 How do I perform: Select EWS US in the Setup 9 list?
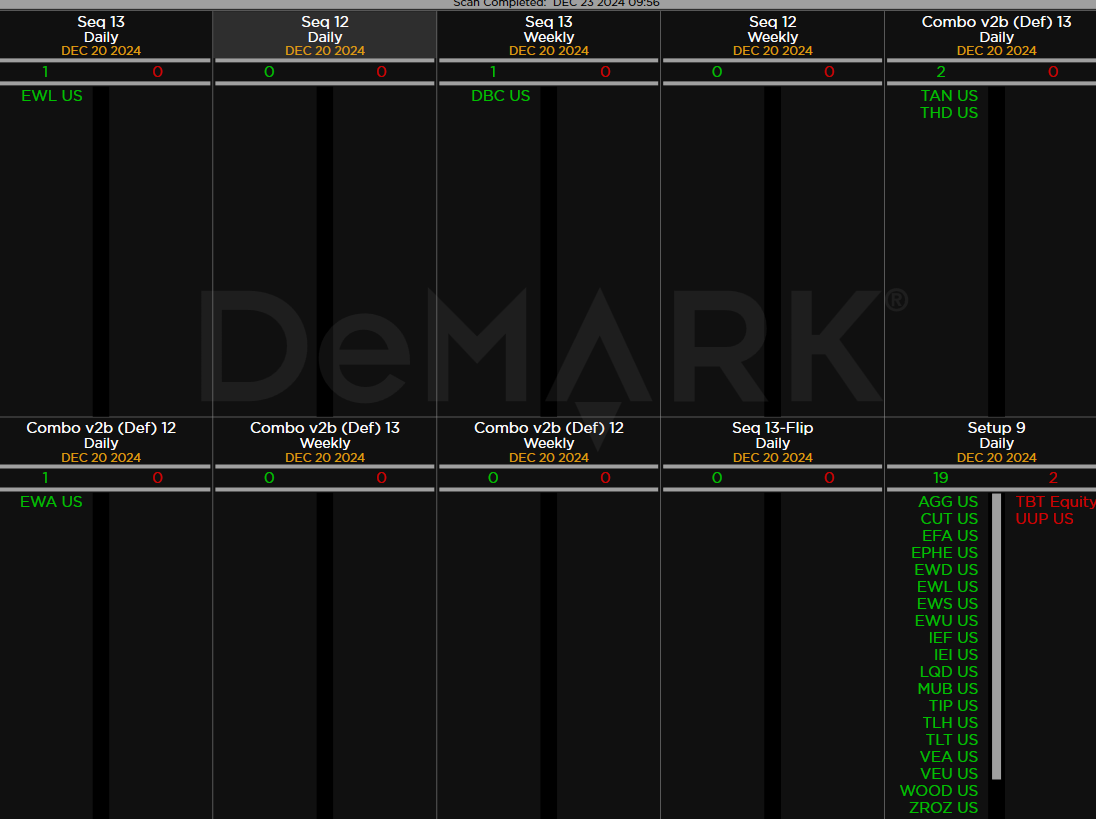pyautogui.click(x=947, y=604)
